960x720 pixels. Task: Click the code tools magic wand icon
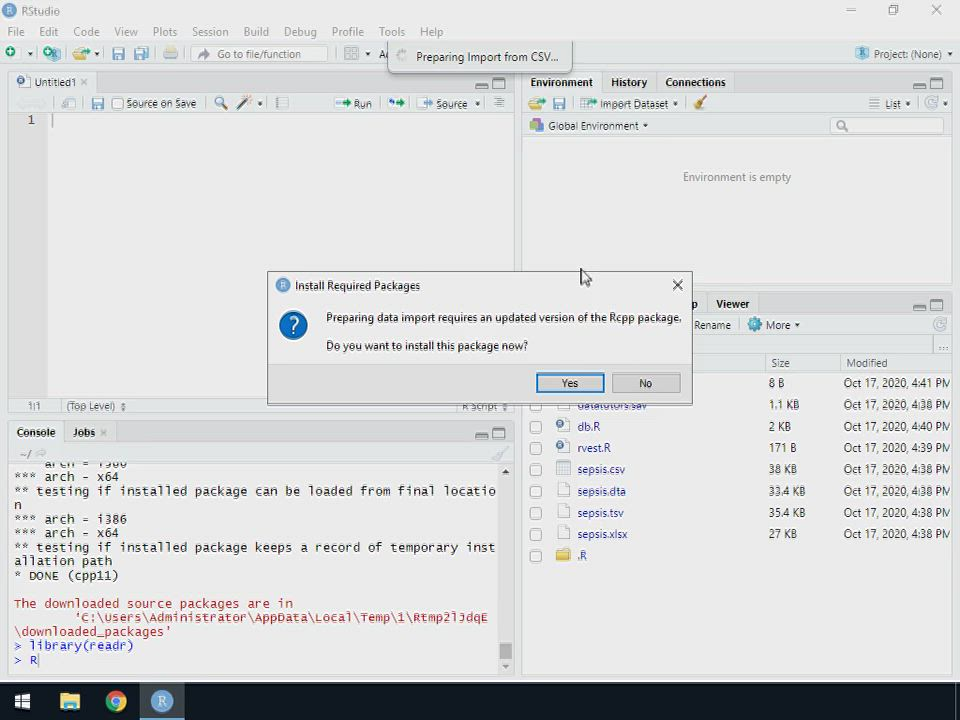[x=244, y=103]
